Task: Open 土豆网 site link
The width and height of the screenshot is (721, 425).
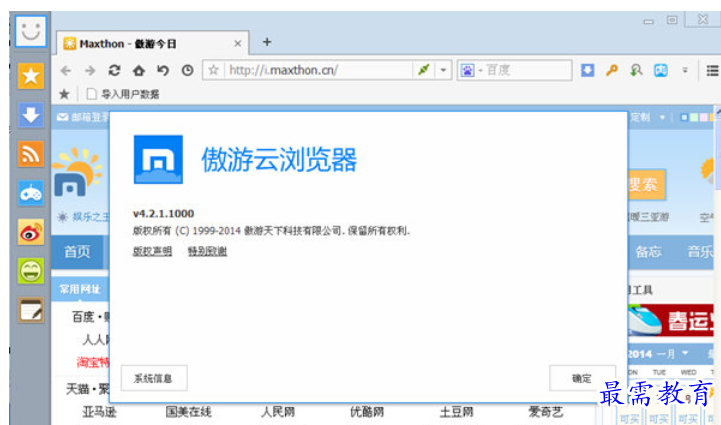Action: (457, 412)
